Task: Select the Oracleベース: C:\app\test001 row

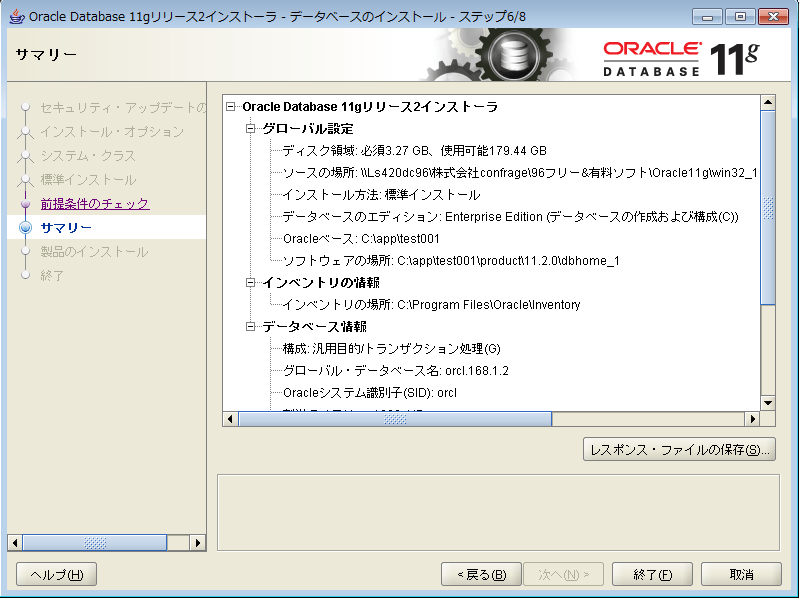Action: click(361, 238)
